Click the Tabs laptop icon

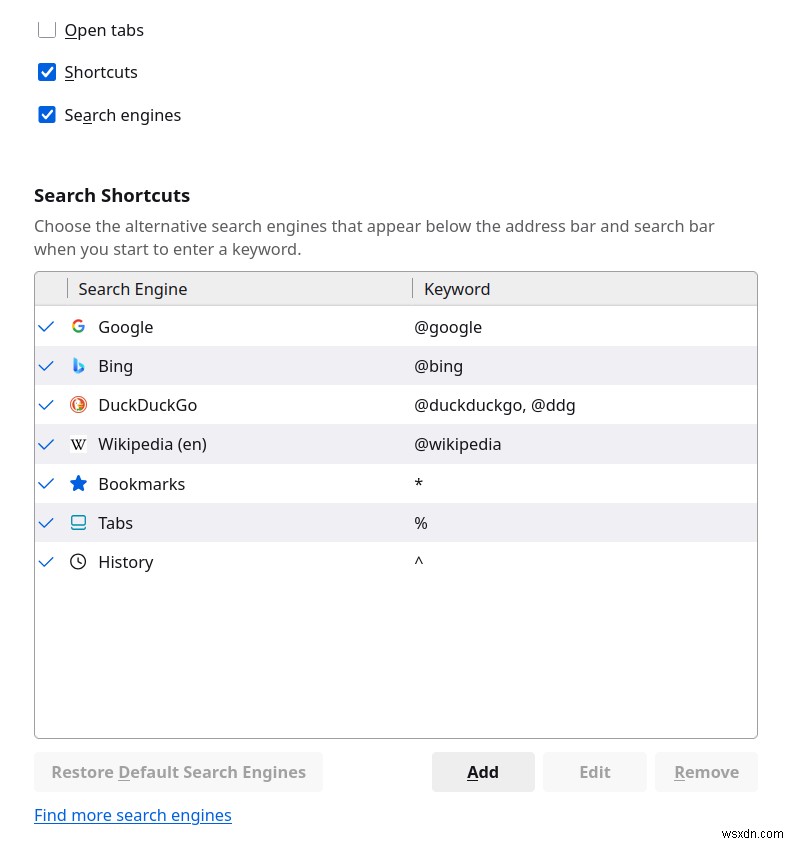point(79,523)
